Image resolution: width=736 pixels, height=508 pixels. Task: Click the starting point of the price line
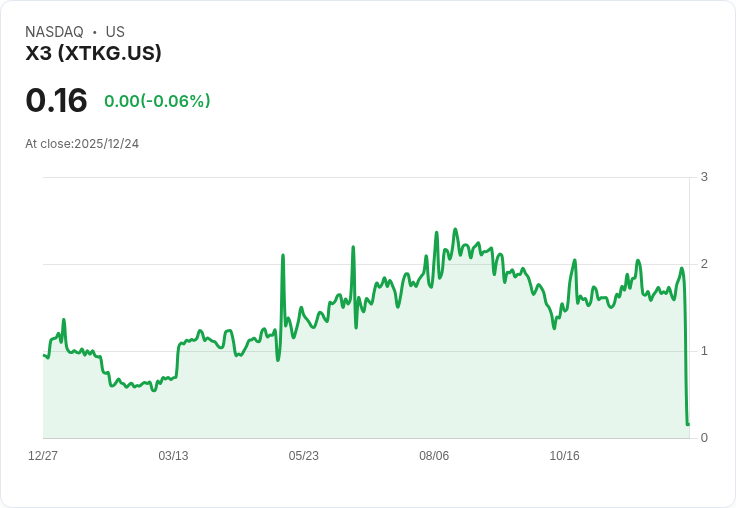coord(44,355)
